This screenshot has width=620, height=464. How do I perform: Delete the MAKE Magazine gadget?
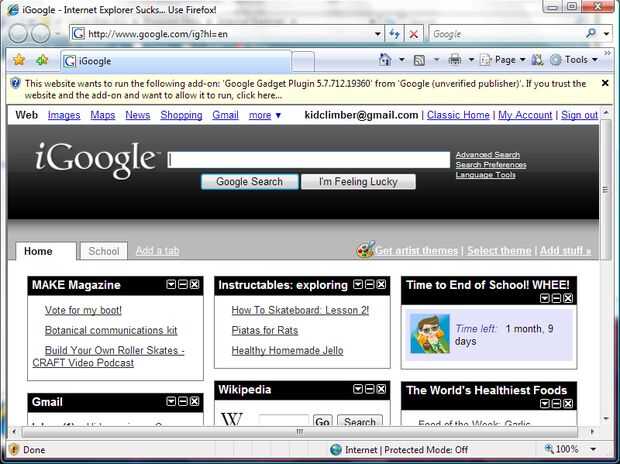pyautogui.click(x=194, y=284)
